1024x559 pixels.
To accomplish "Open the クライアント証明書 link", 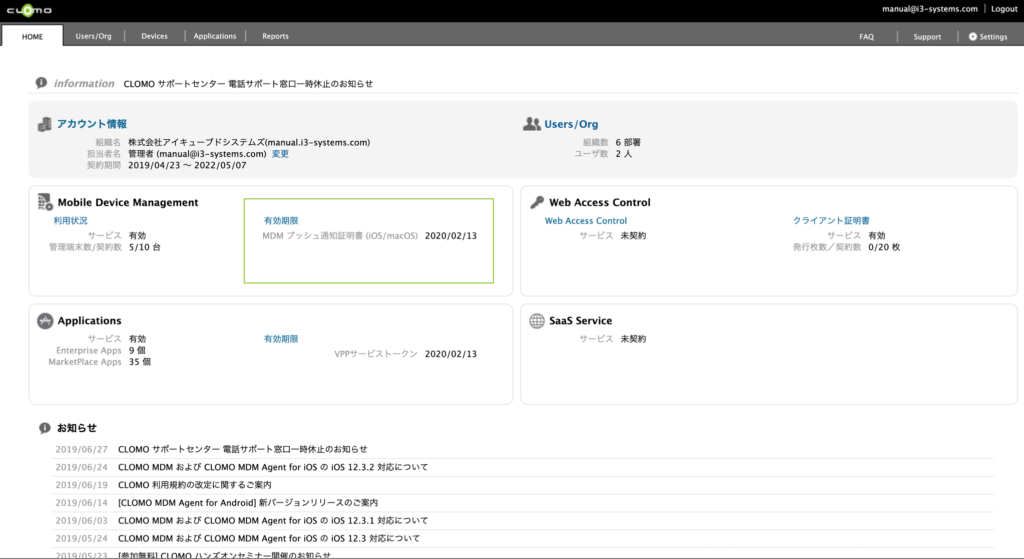I will click(x=831, y=221).
